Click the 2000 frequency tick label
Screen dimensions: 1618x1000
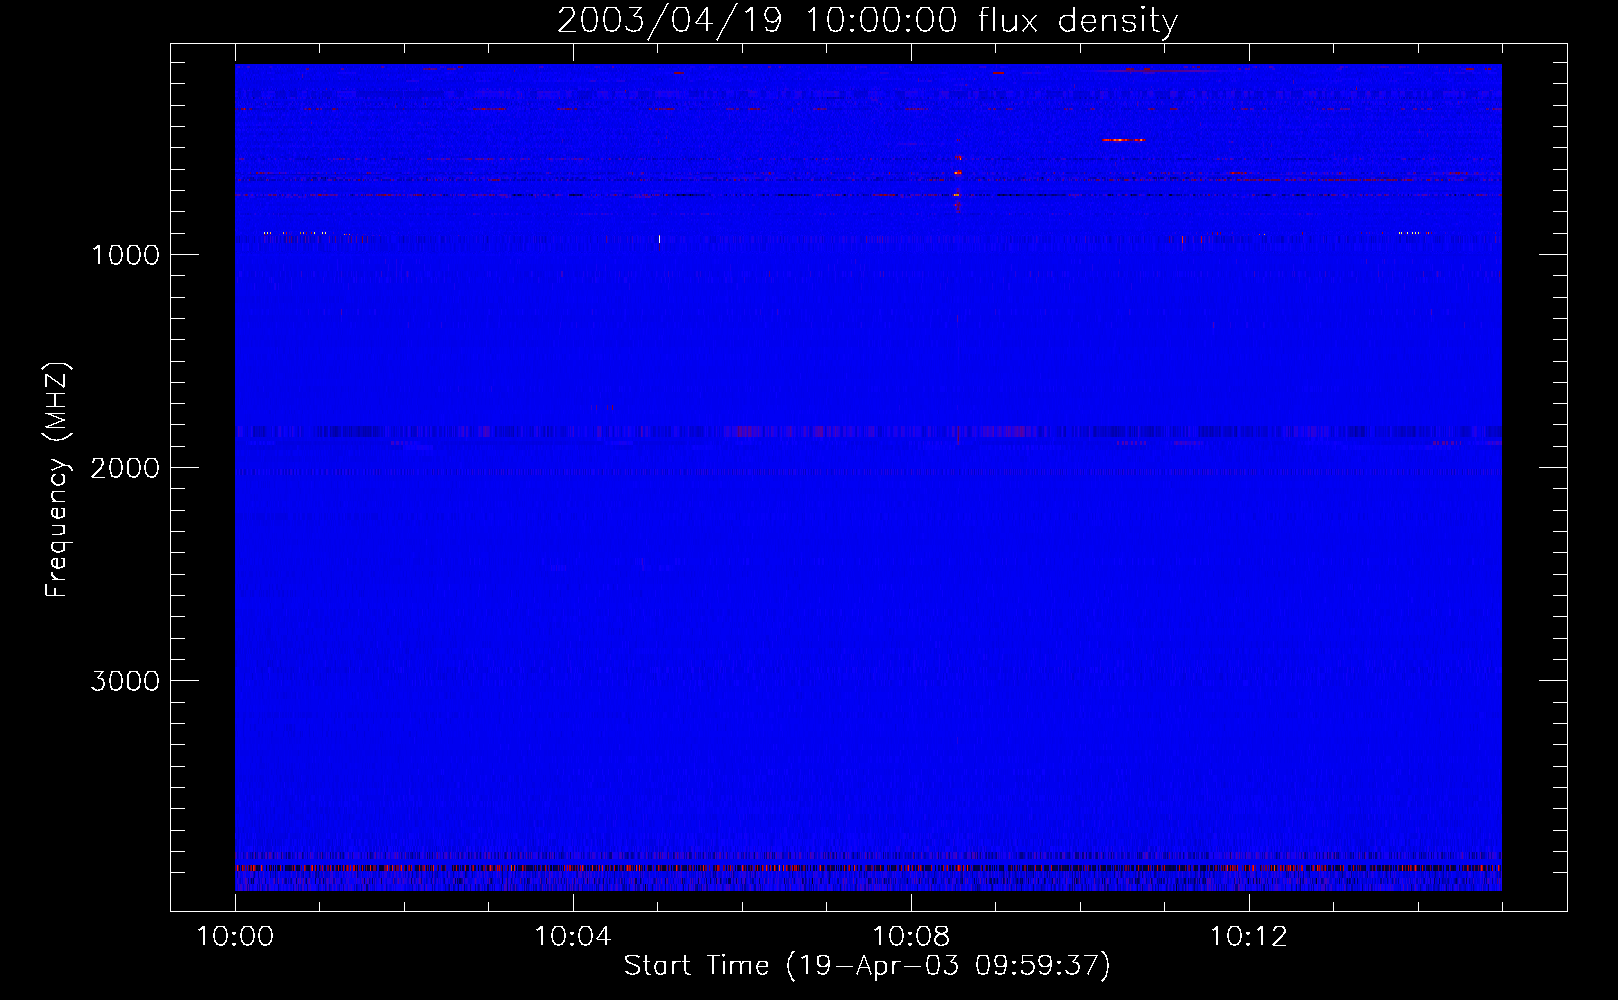(x=125, y=468)
